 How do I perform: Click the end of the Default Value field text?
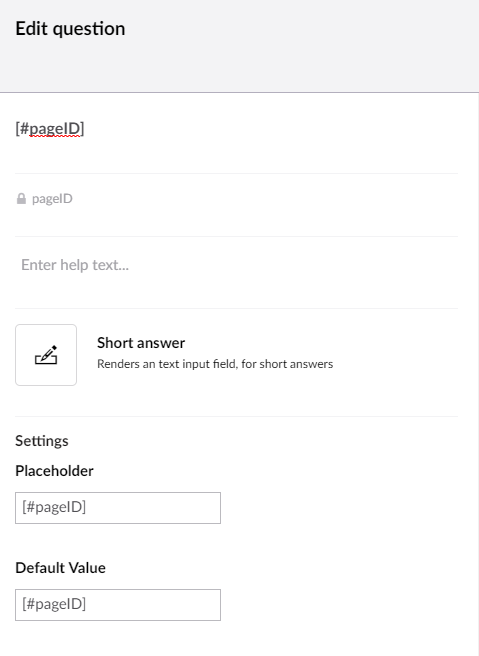87,605
